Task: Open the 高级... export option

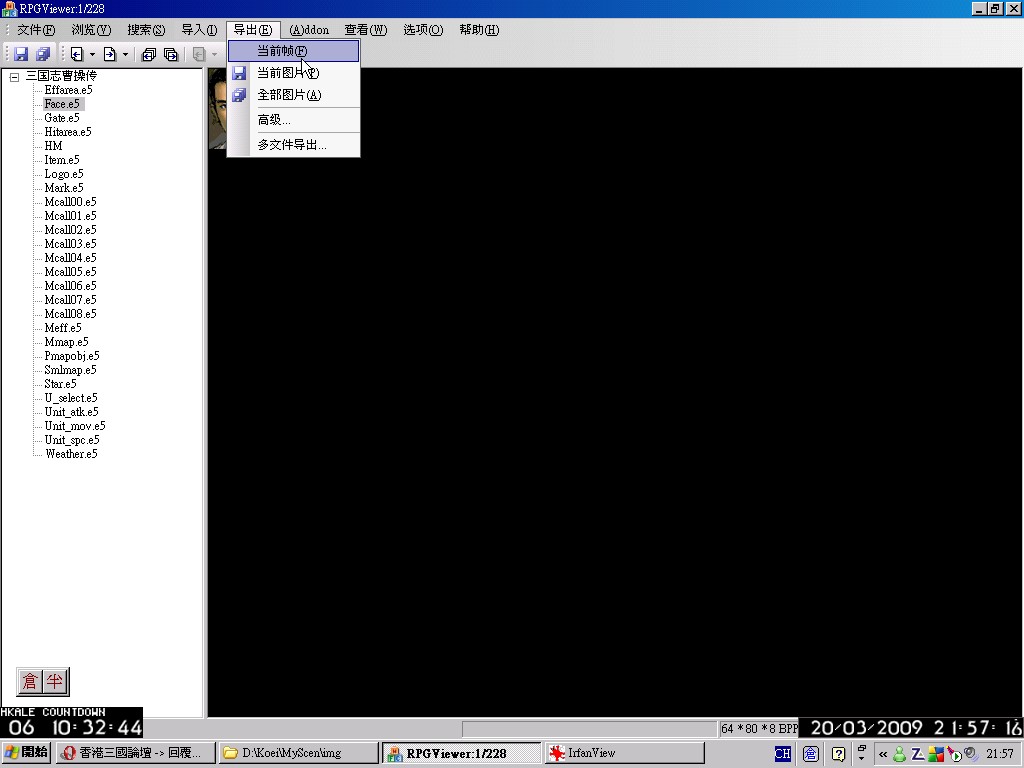Action: (x=293, y=120)
